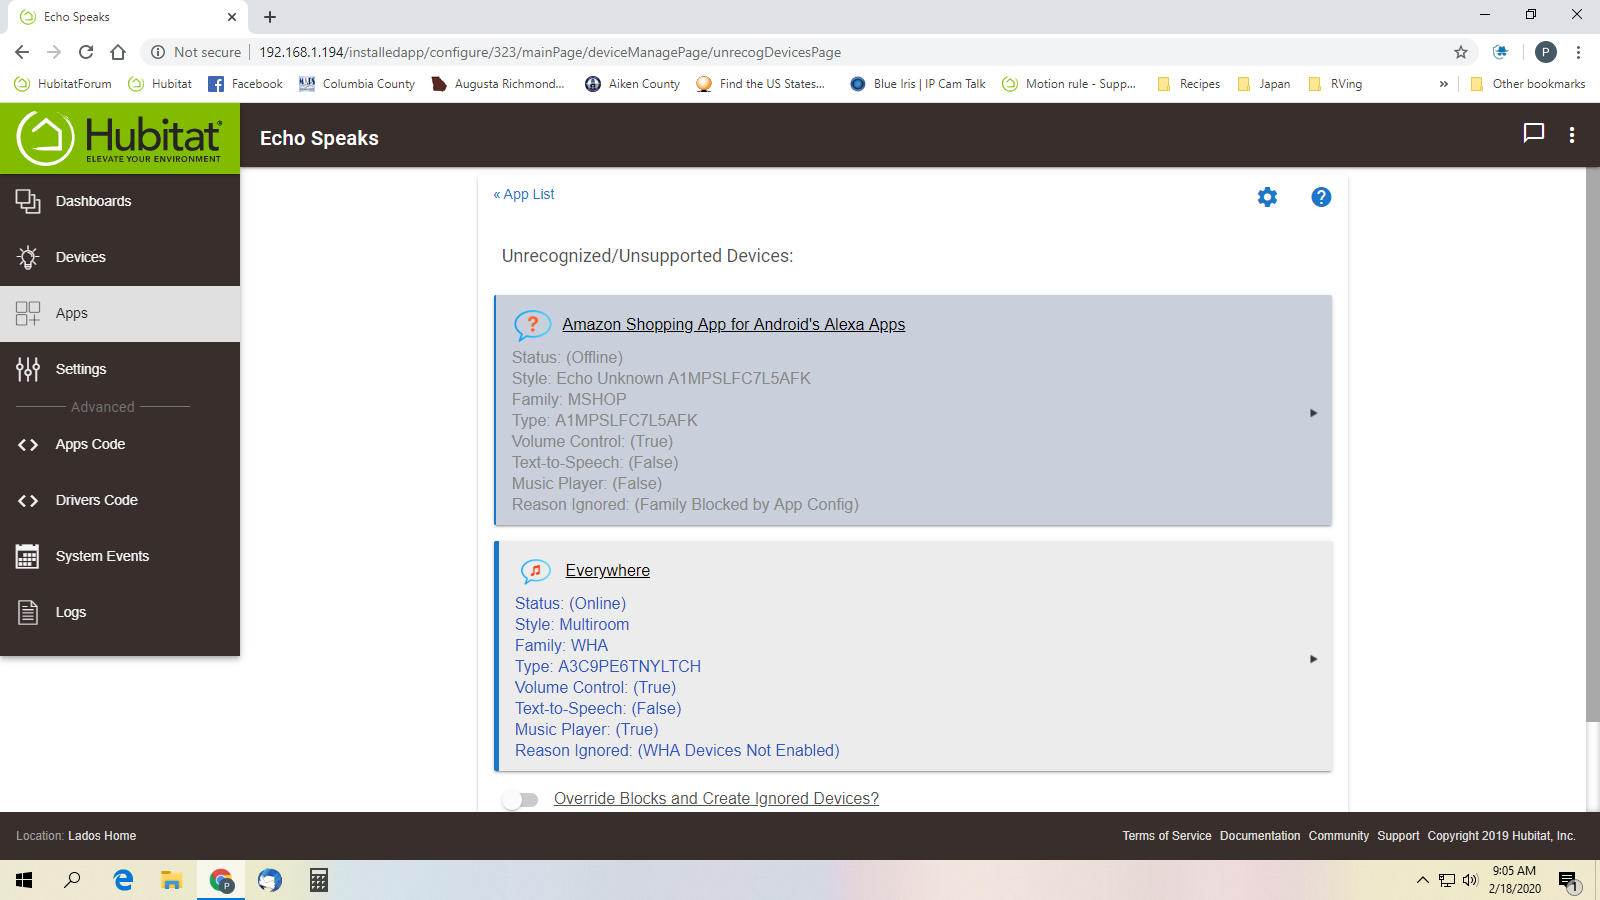Open the Documentation footer link
Image resolution: width=1600 pixels, height=900 pixels.
(1259, 836)
